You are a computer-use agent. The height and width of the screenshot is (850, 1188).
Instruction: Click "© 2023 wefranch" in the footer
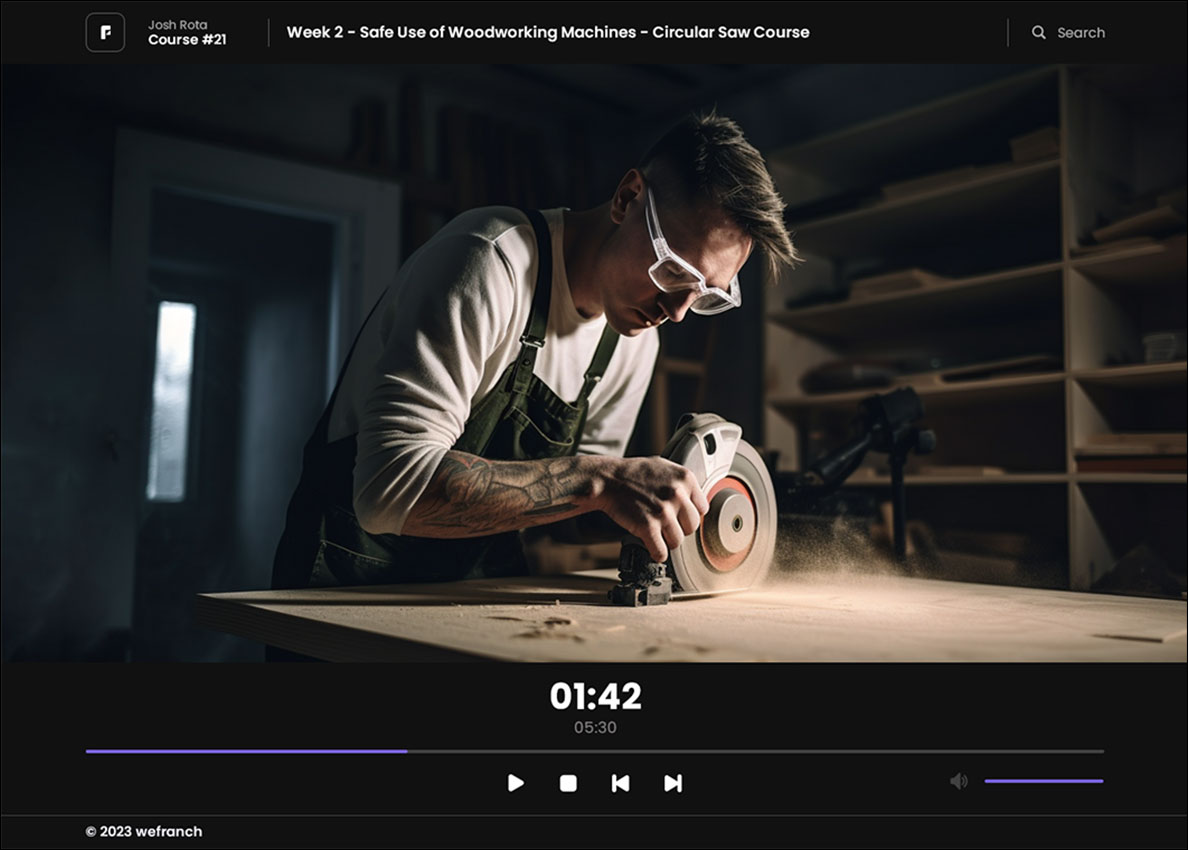[x=143, y=831]
